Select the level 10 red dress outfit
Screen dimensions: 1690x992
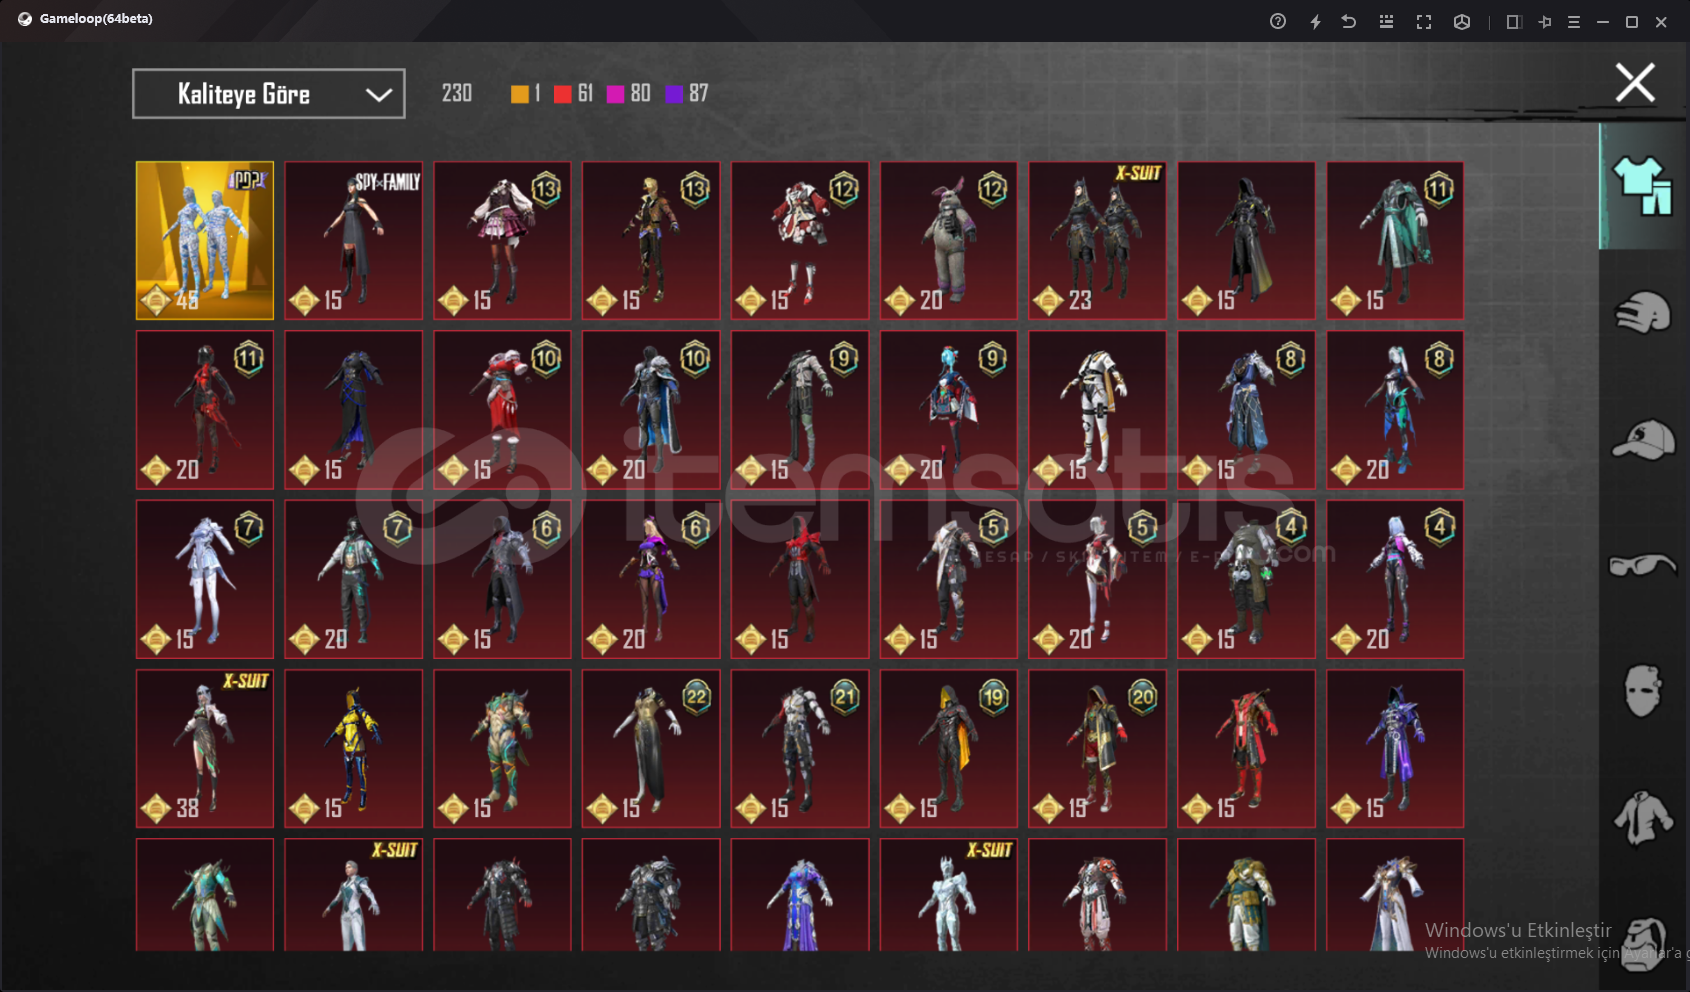coord(502,410)
